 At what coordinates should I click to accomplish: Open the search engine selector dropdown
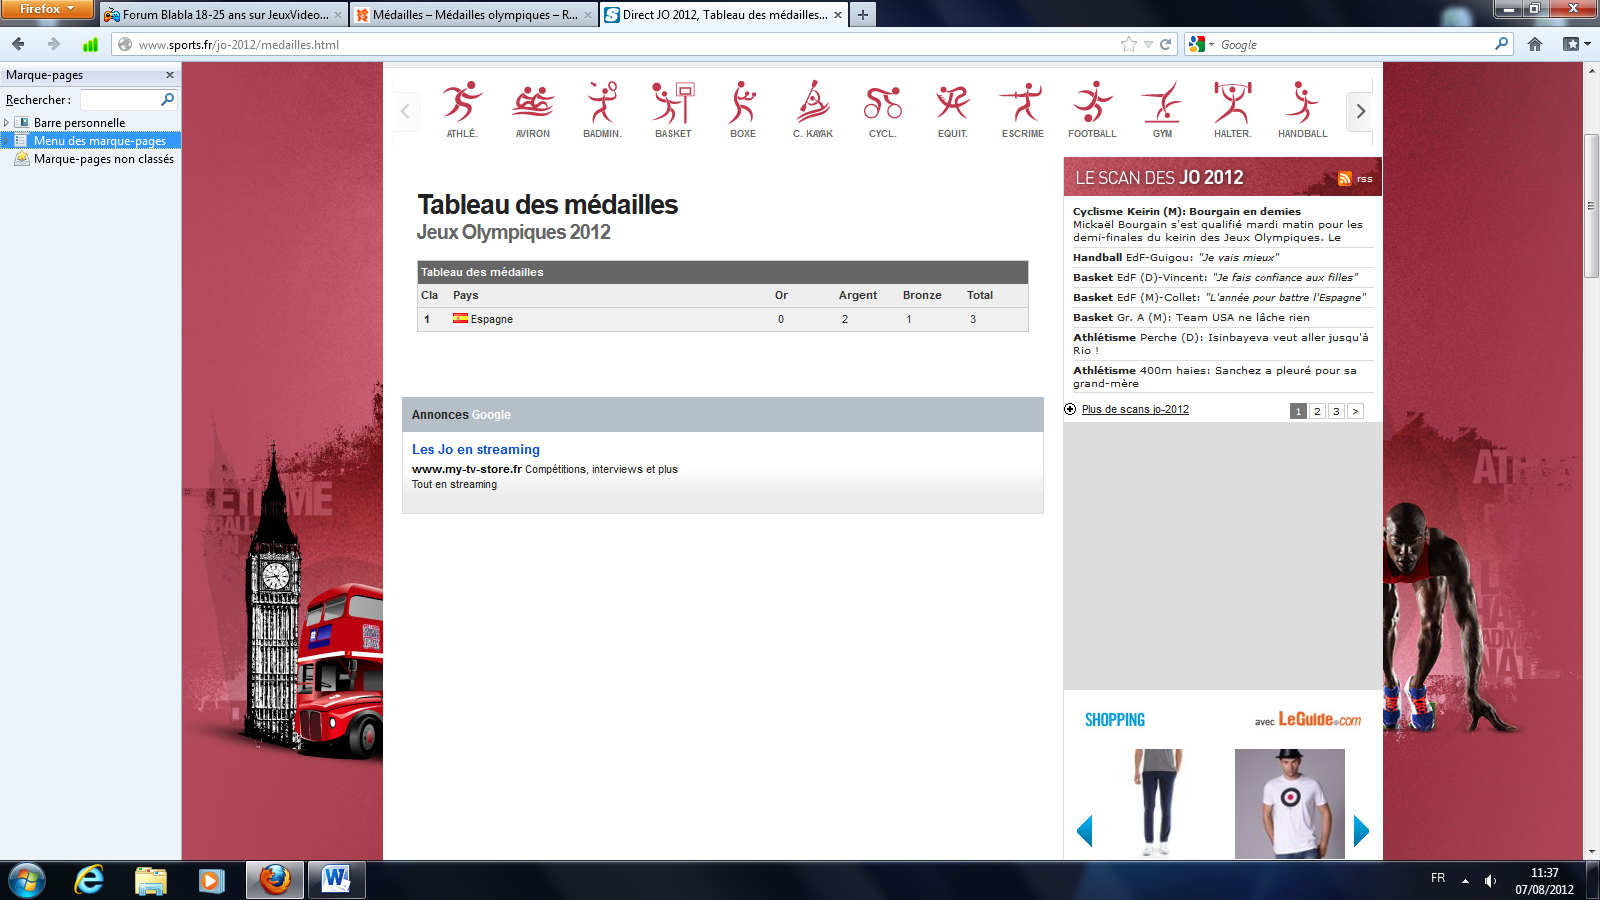[1199, 44]
